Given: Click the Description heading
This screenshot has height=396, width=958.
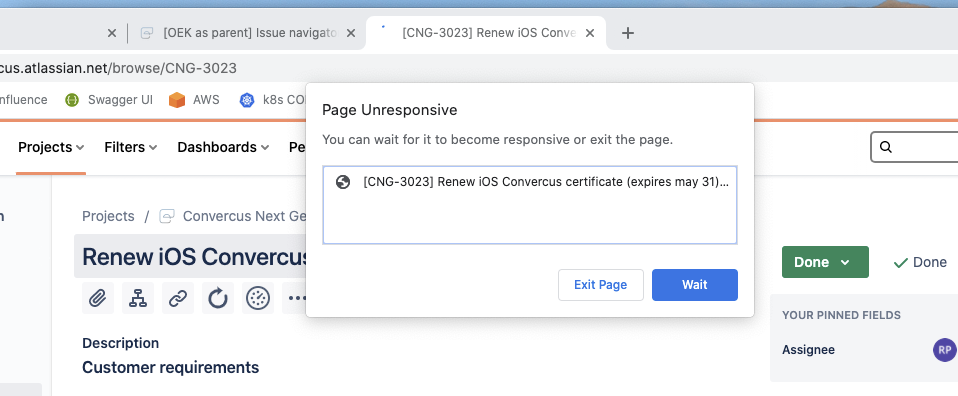Looking at the screenshot, I should [120, 343].
